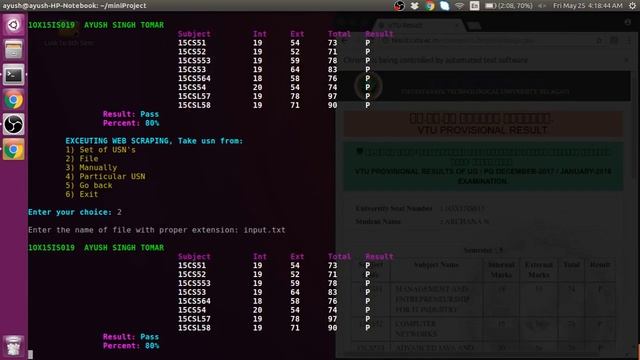Click the first 'Result: Pass' line

pyautogui.click(x=131, y=114)
